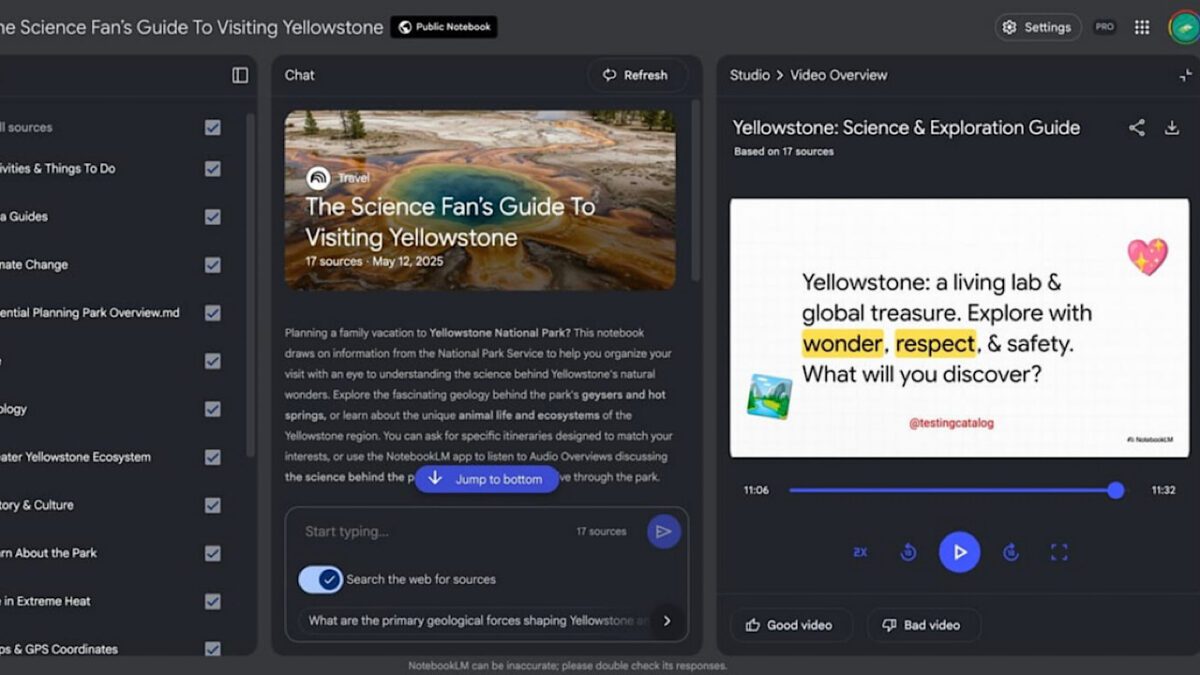The height and width of the screenshot is (675, 1200).
Task: Jump to bottom of chat
Action: (x=486, y=479)
